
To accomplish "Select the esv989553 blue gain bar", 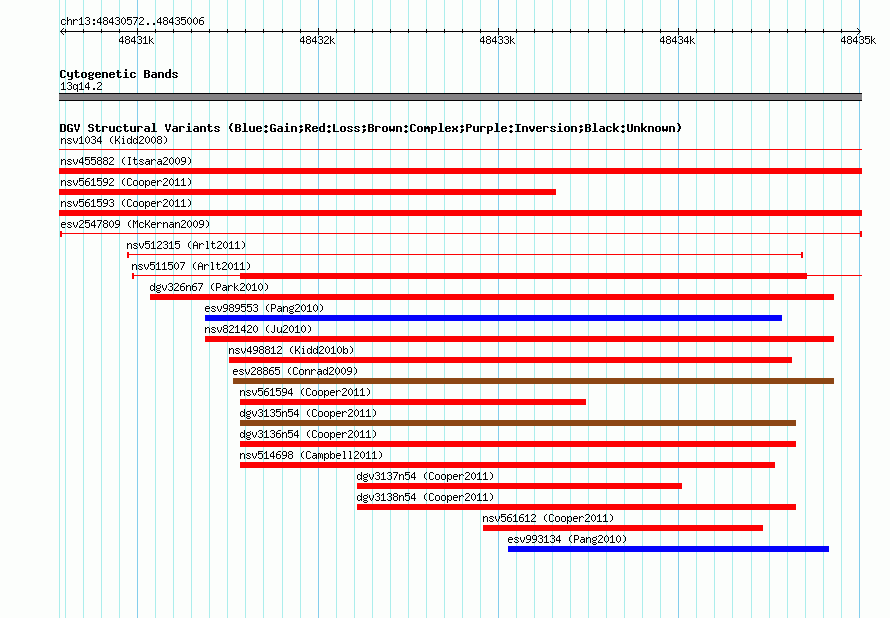I will [493, 318].
